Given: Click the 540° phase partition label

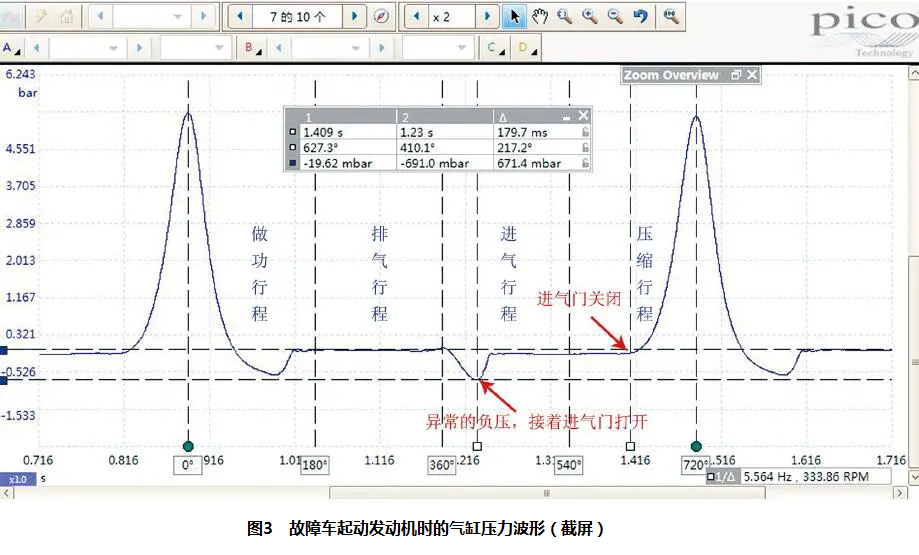Looking at the screenshot, I should coord(569,465).
